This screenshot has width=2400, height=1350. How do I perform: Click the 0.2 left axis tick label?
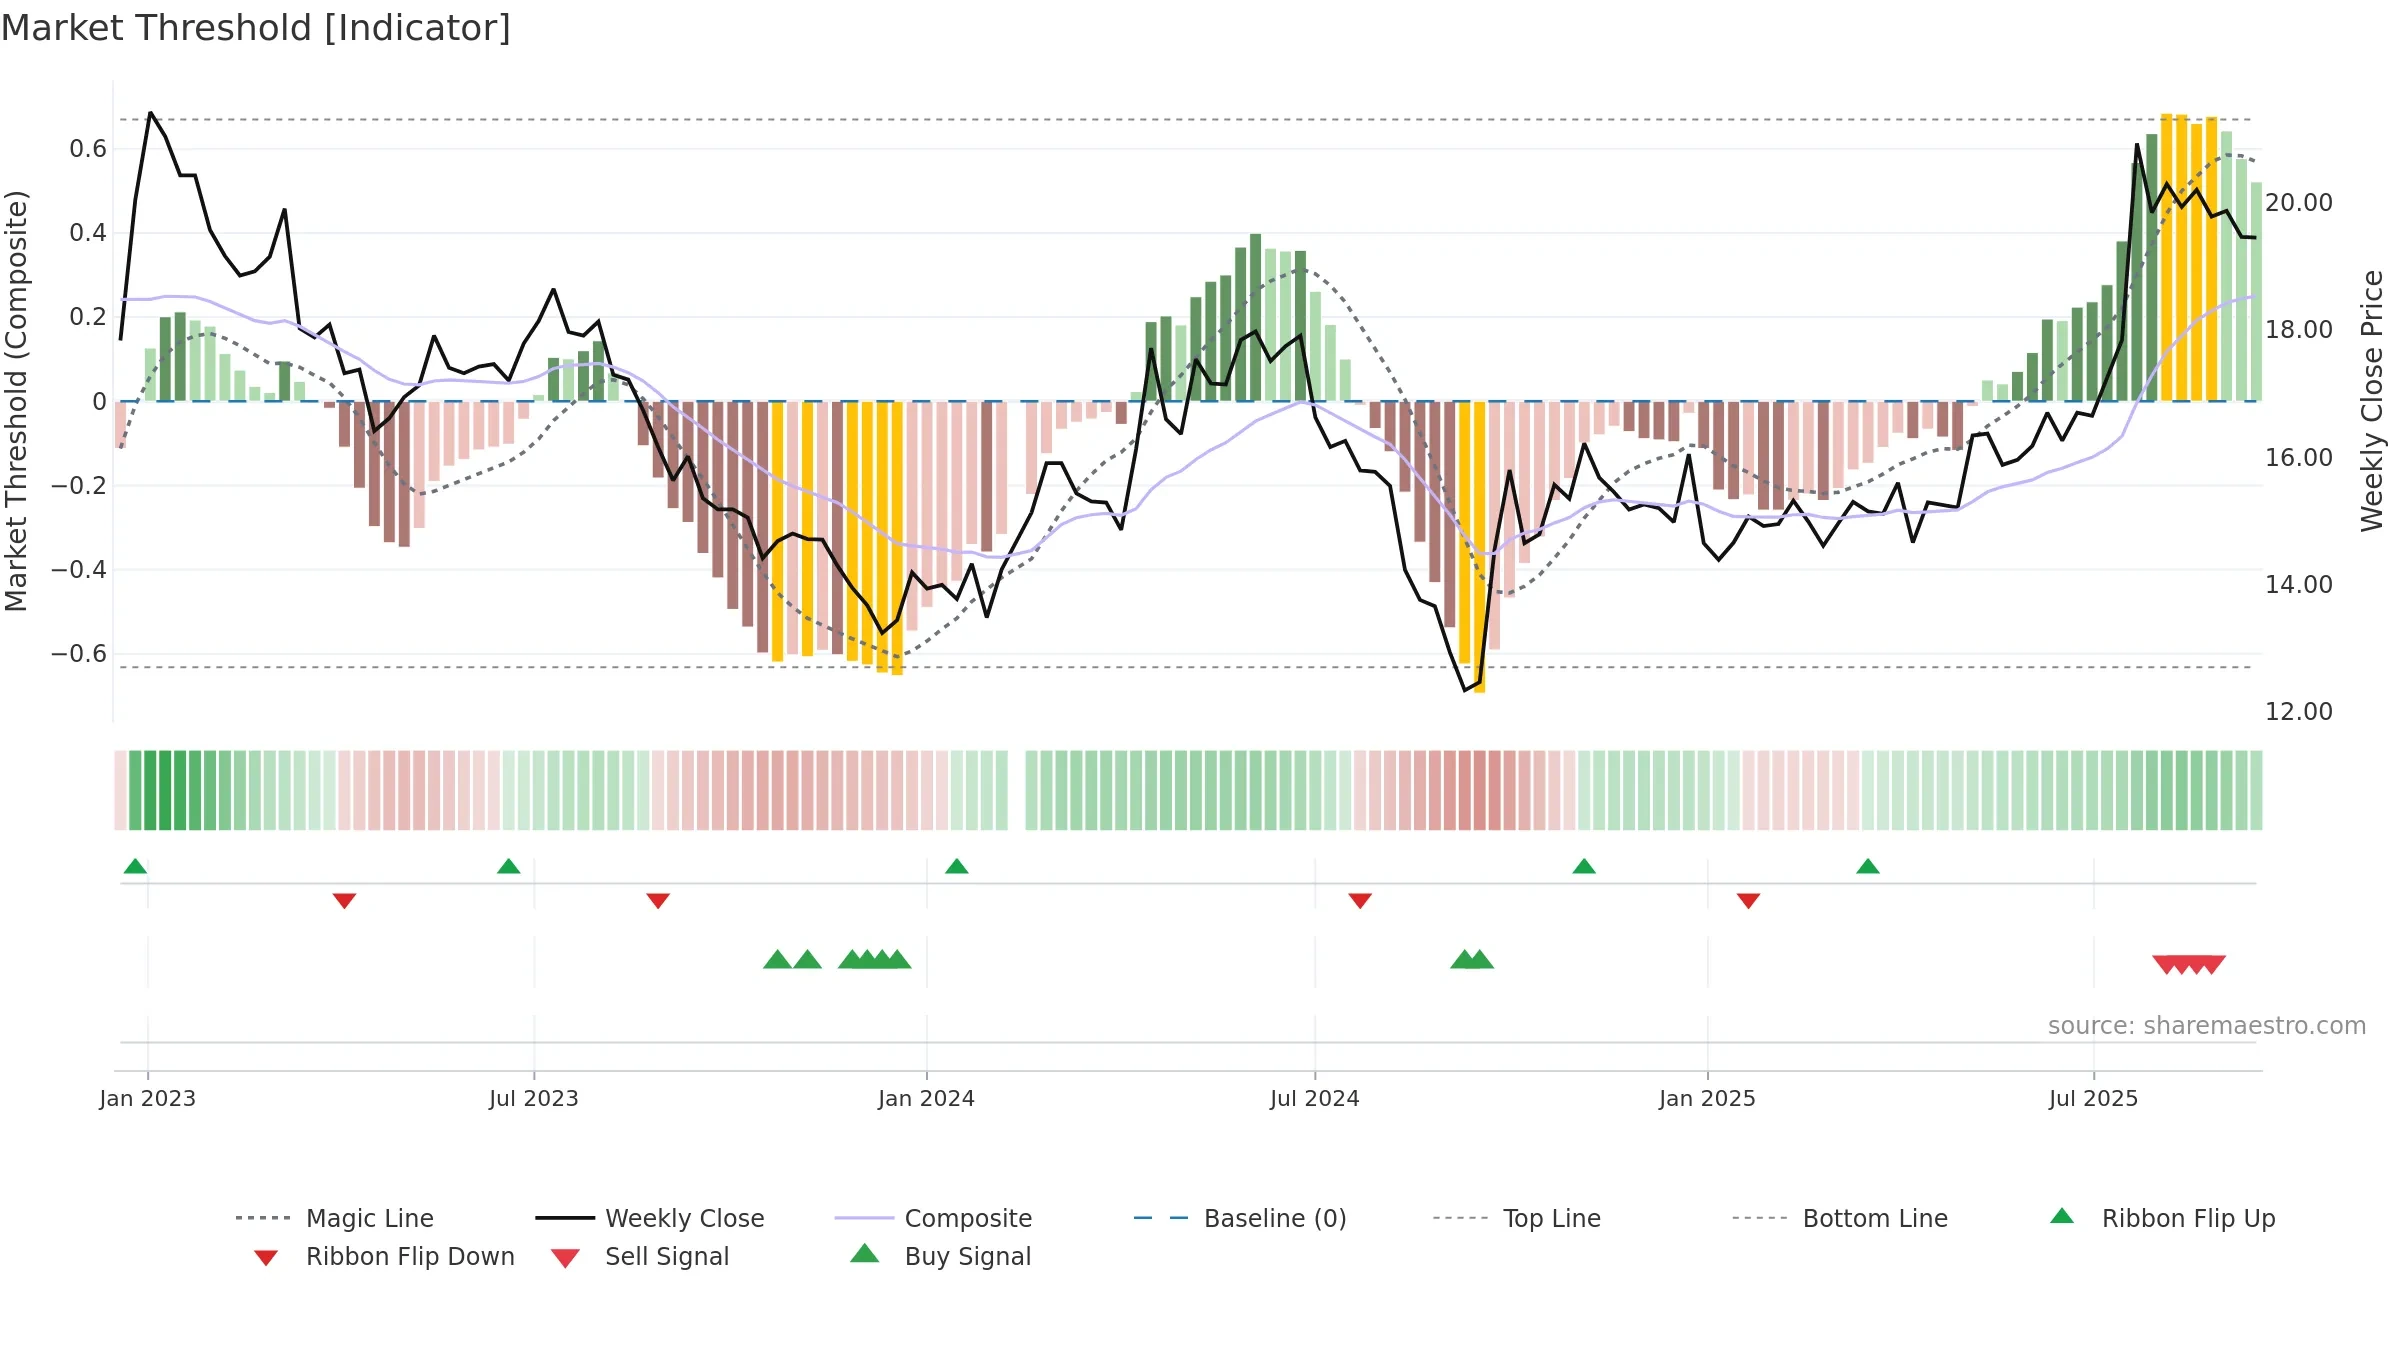click(88, 317)
